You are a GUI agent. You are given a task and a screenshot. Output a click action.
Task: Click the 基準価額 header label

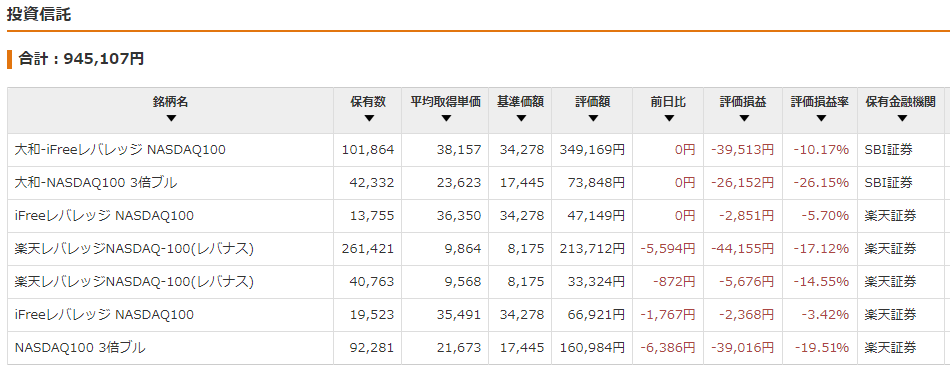pos(521,102)
